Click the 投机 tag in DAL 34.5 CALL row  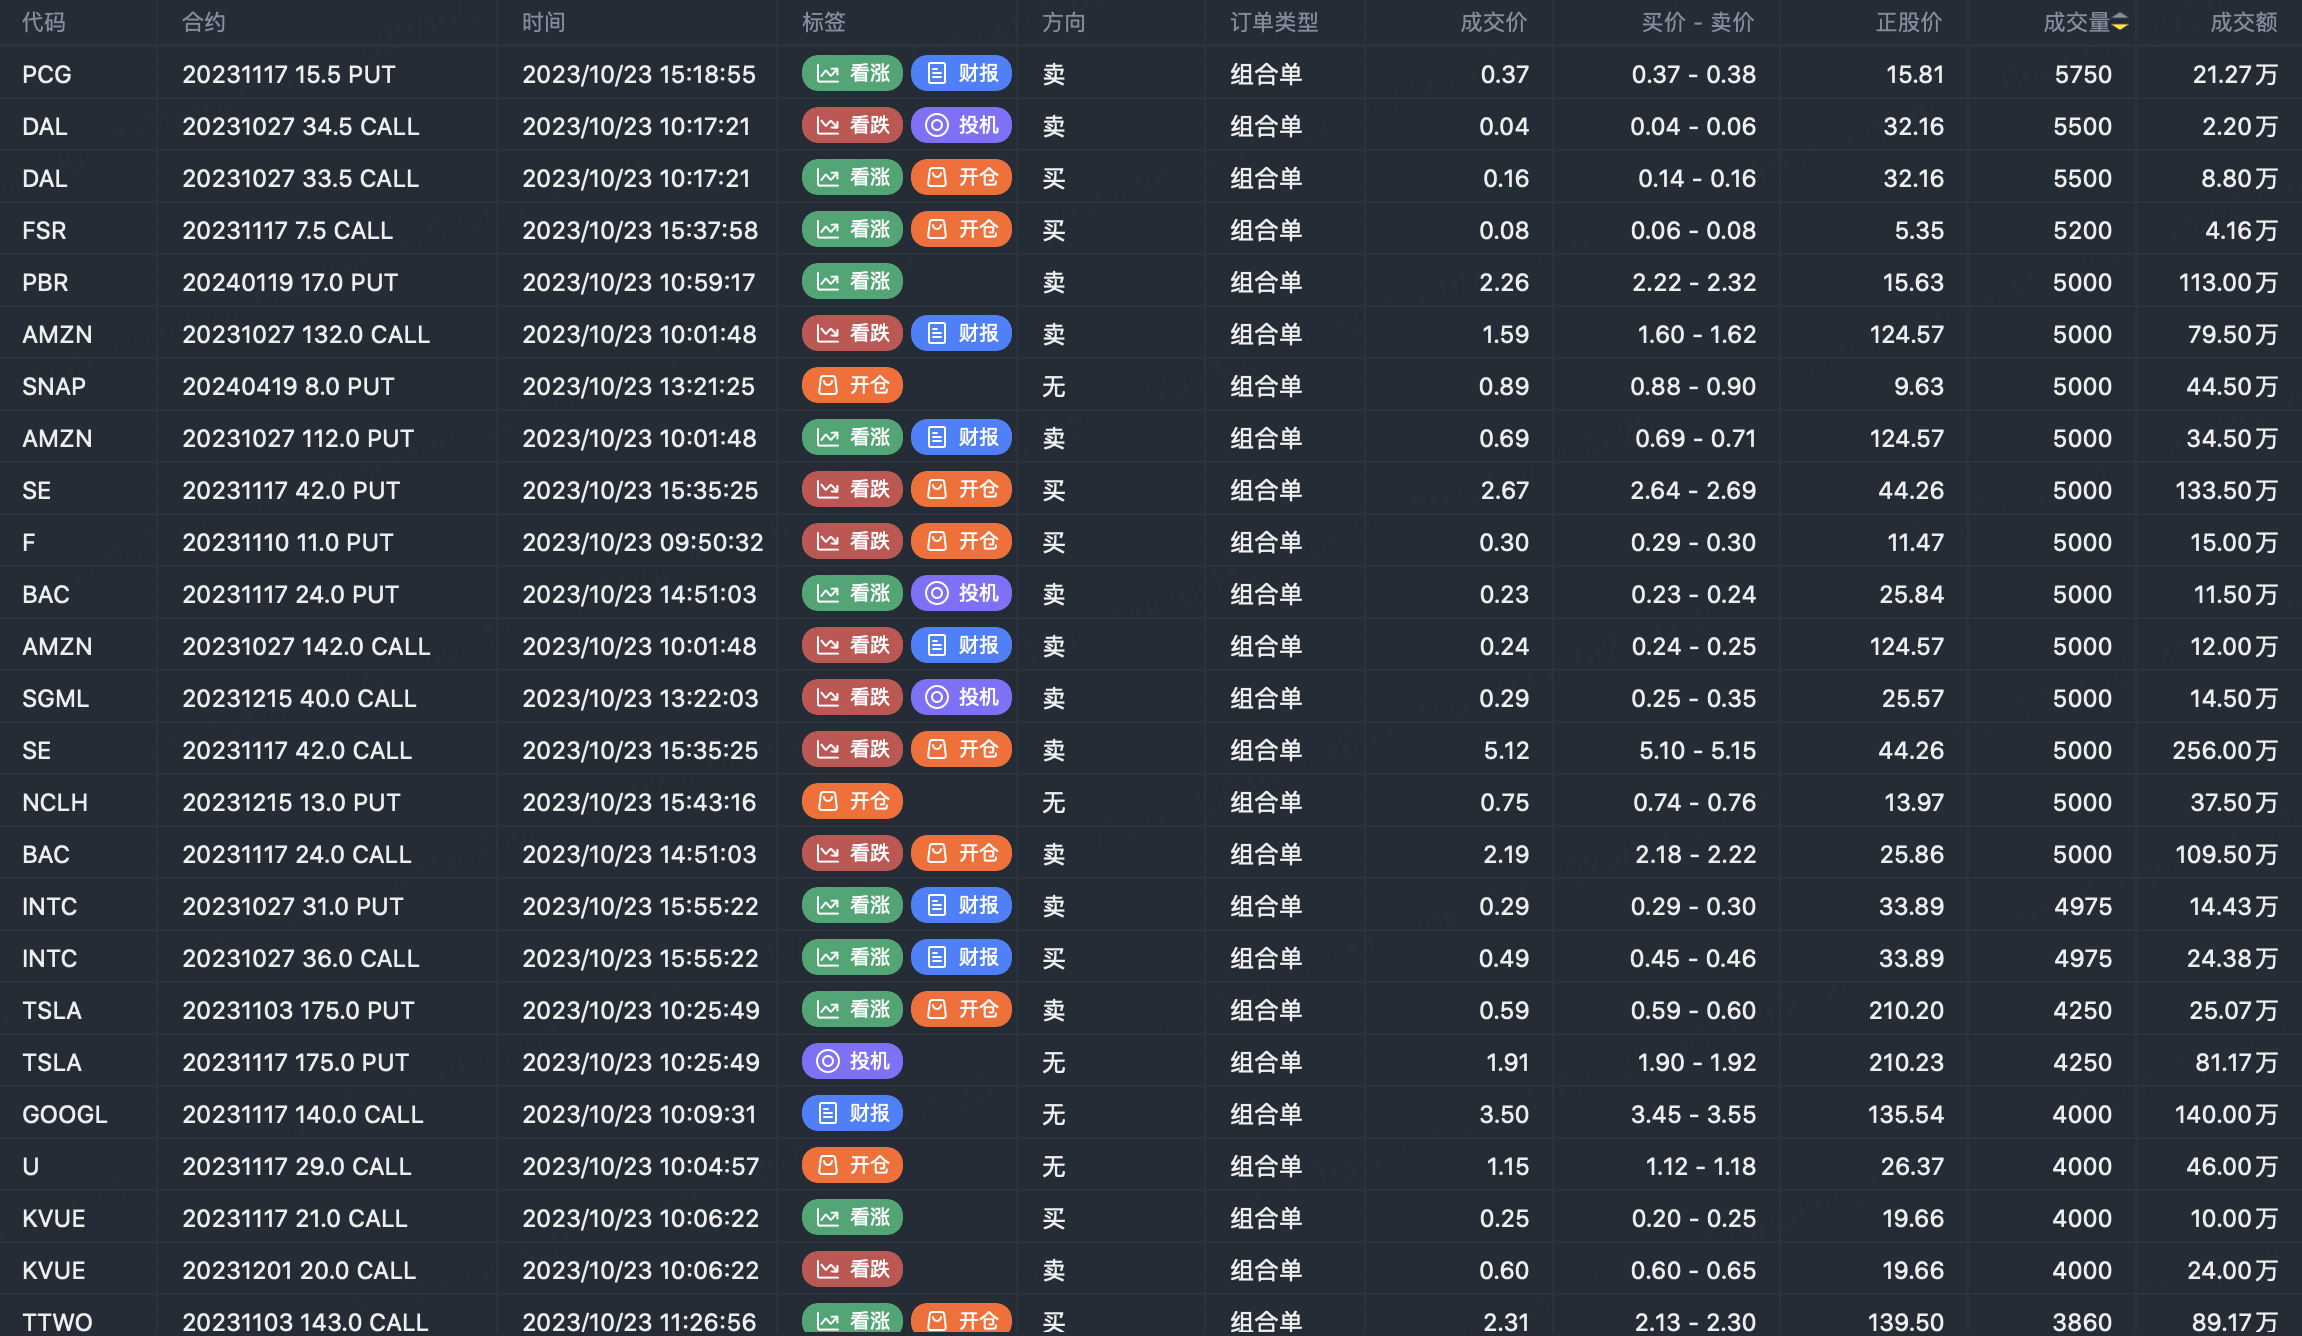[961, 125]
